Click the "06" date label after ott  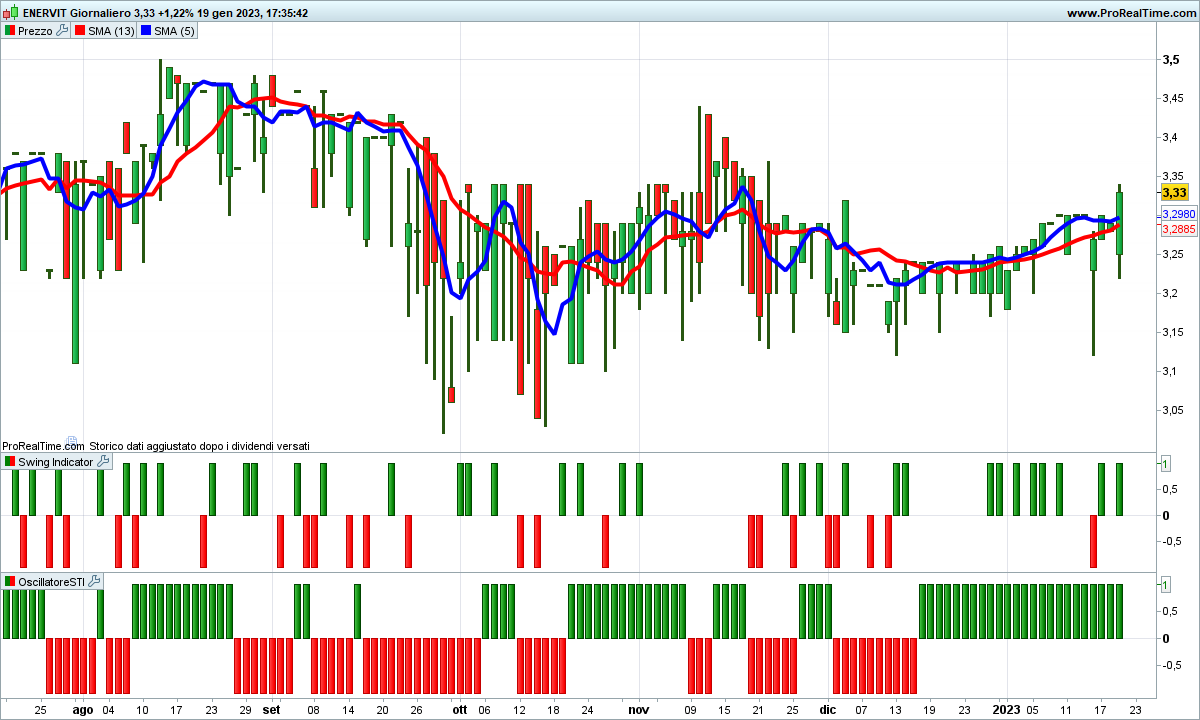[x=485, y=710]
